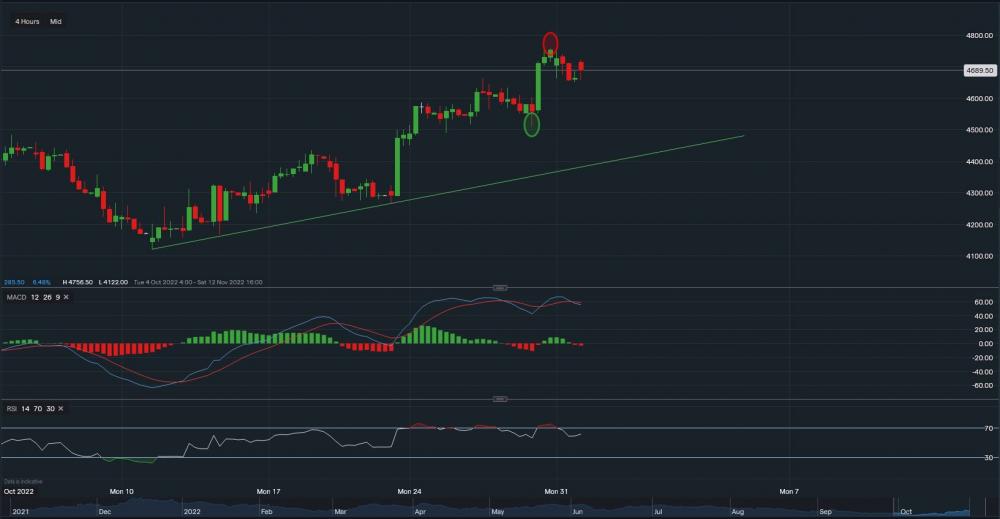Jump to Dec in the navigator timeline
This screenshot has height=519, width=1000.
[105, 512]
